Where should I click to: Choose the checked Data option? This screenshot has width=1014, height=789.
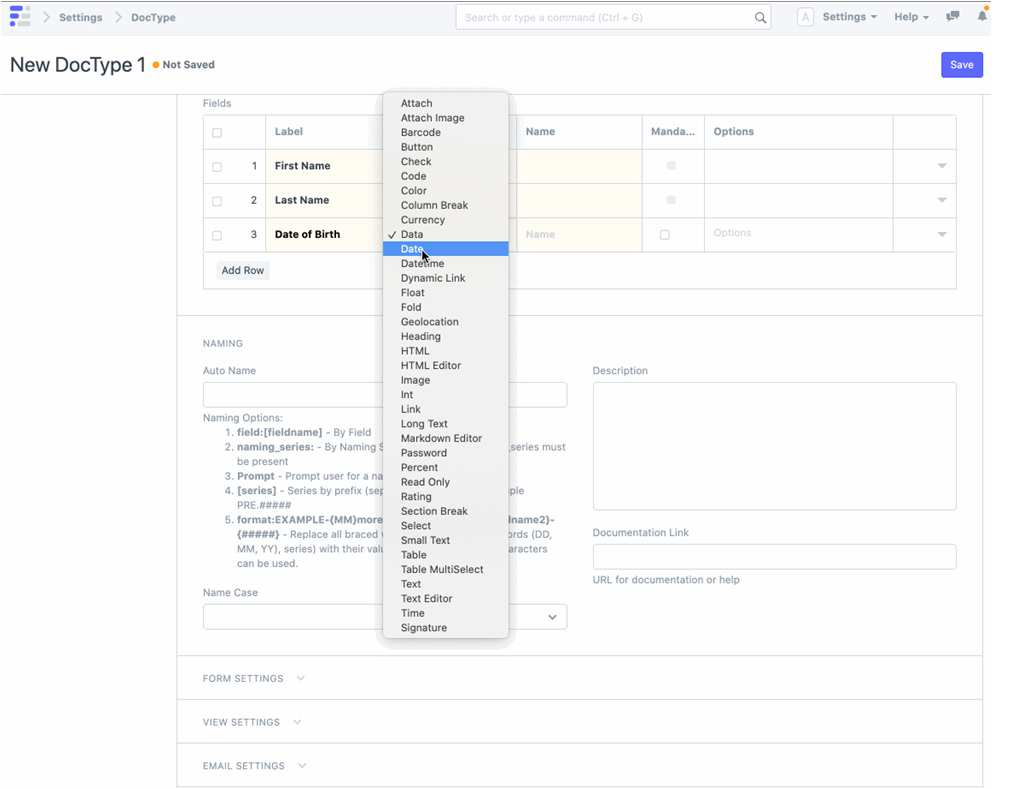click(x=446, y=234)
